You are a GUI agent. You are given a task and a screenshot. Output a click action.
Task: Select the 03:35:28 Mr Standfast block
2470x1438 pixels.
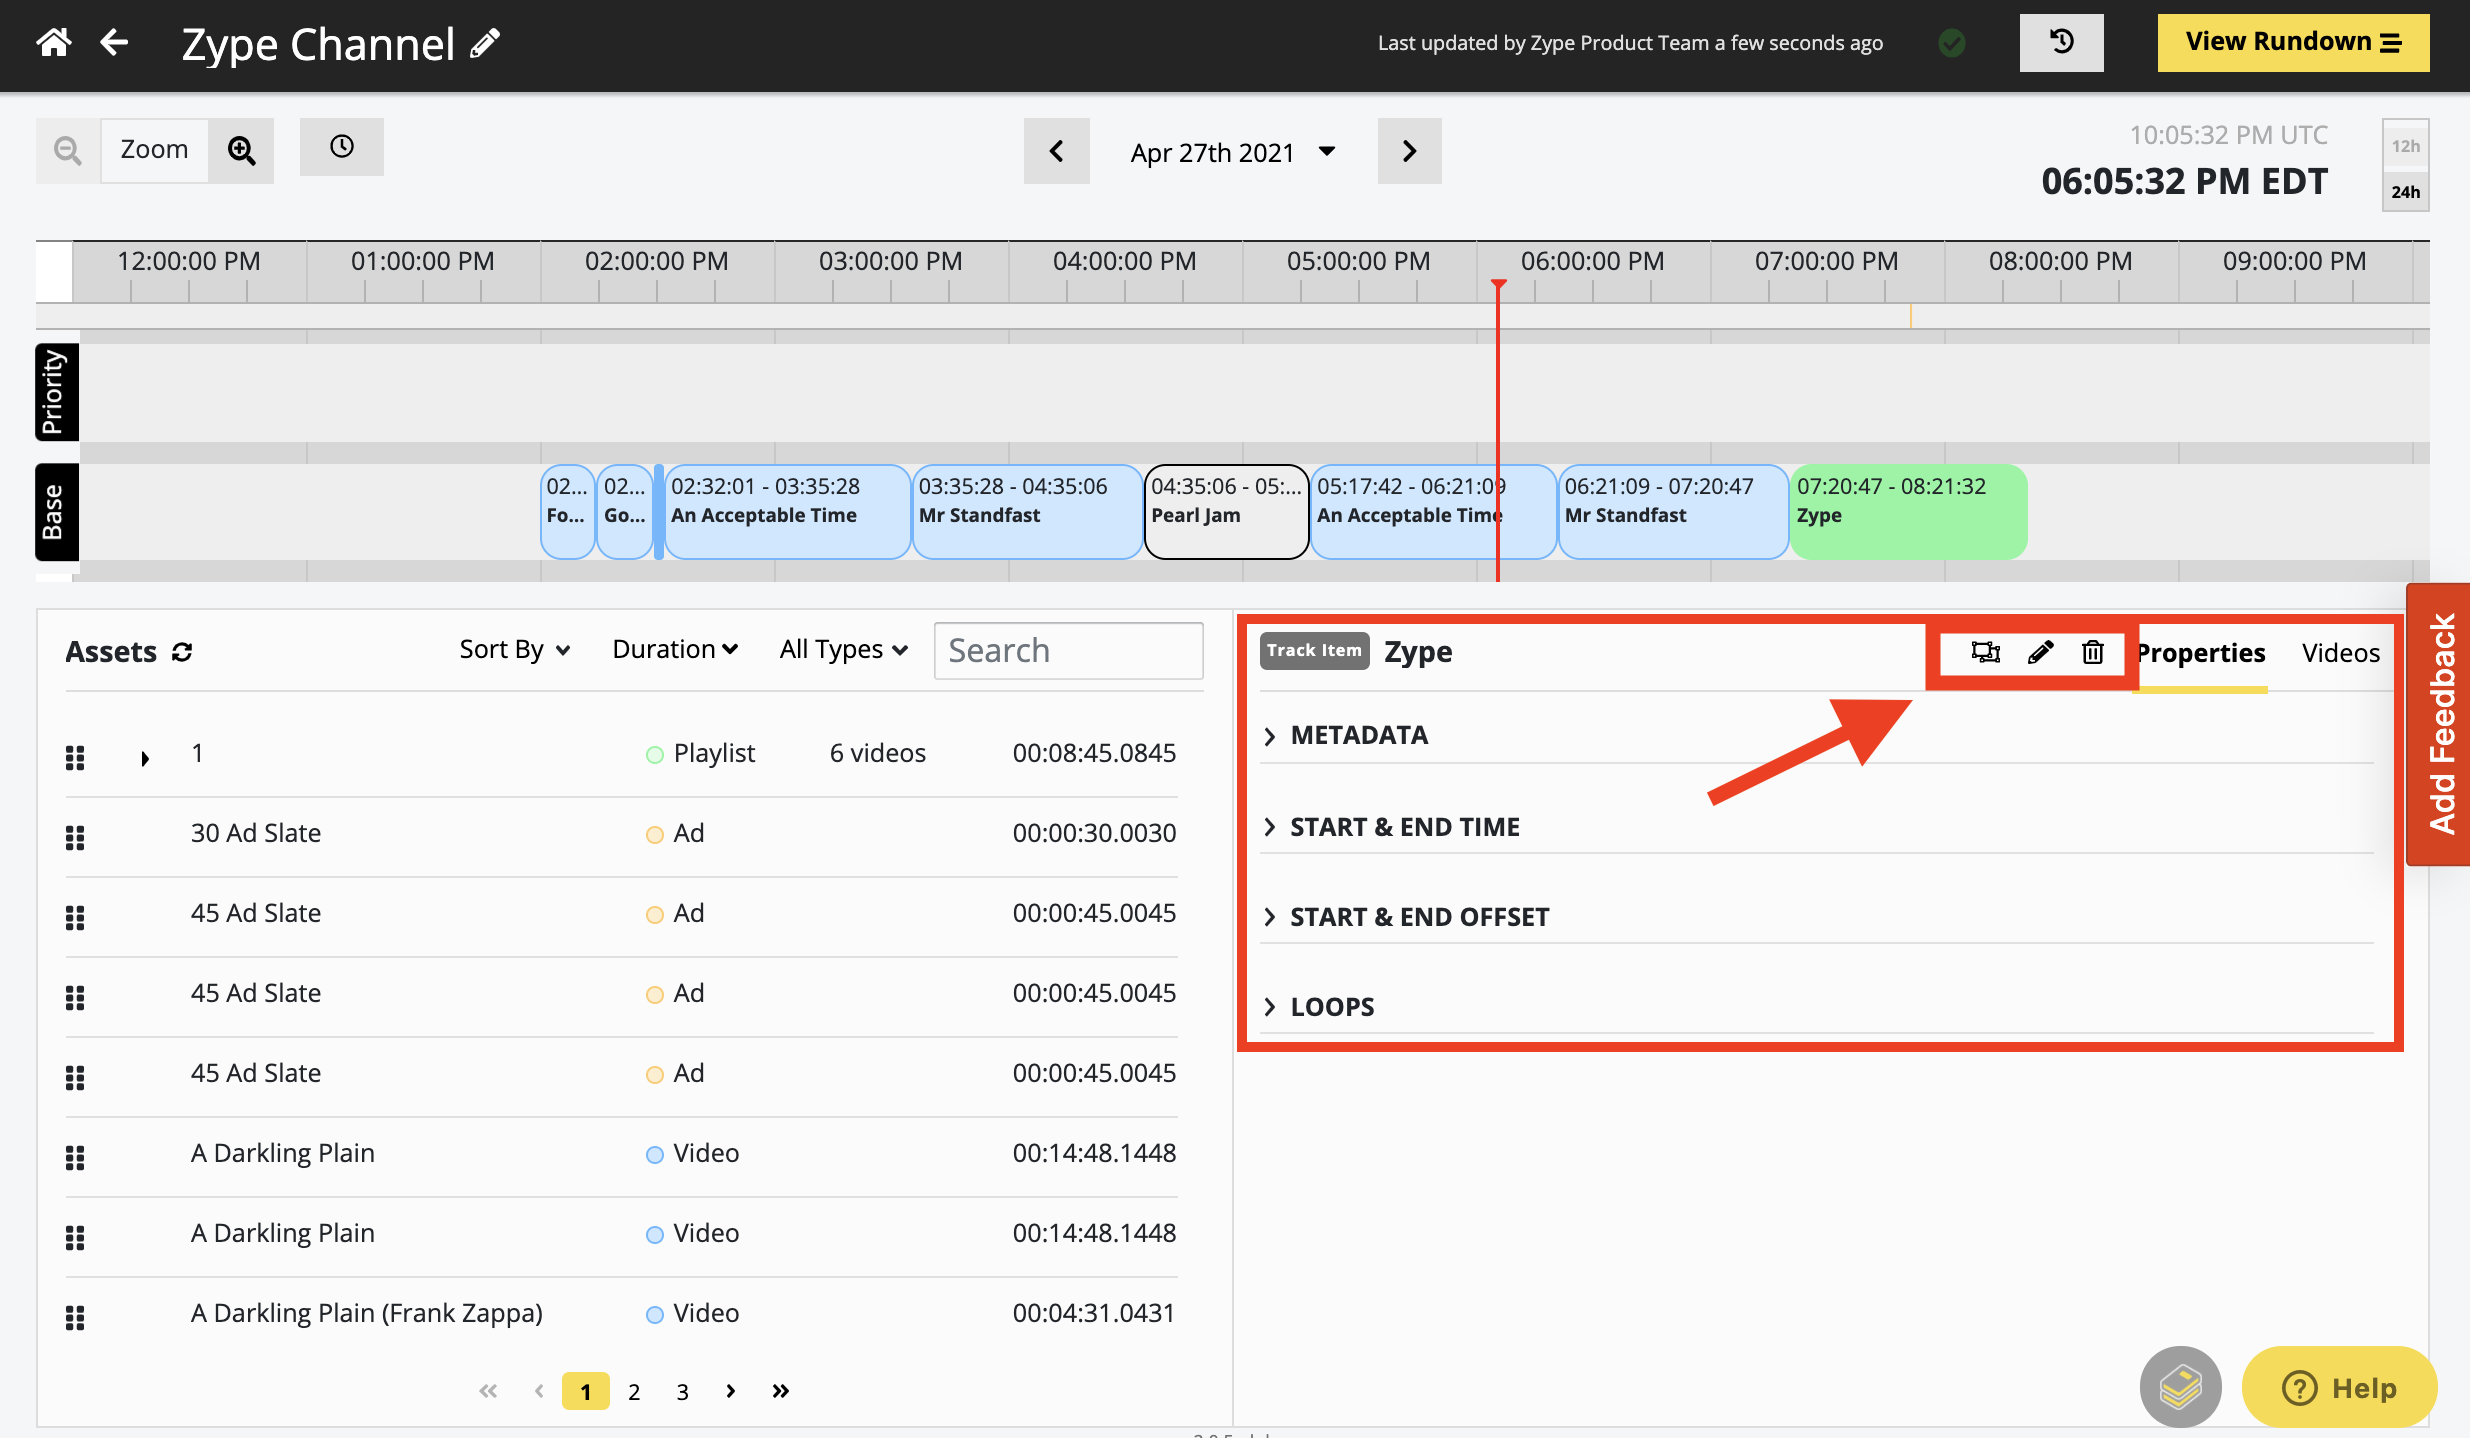1027,512
